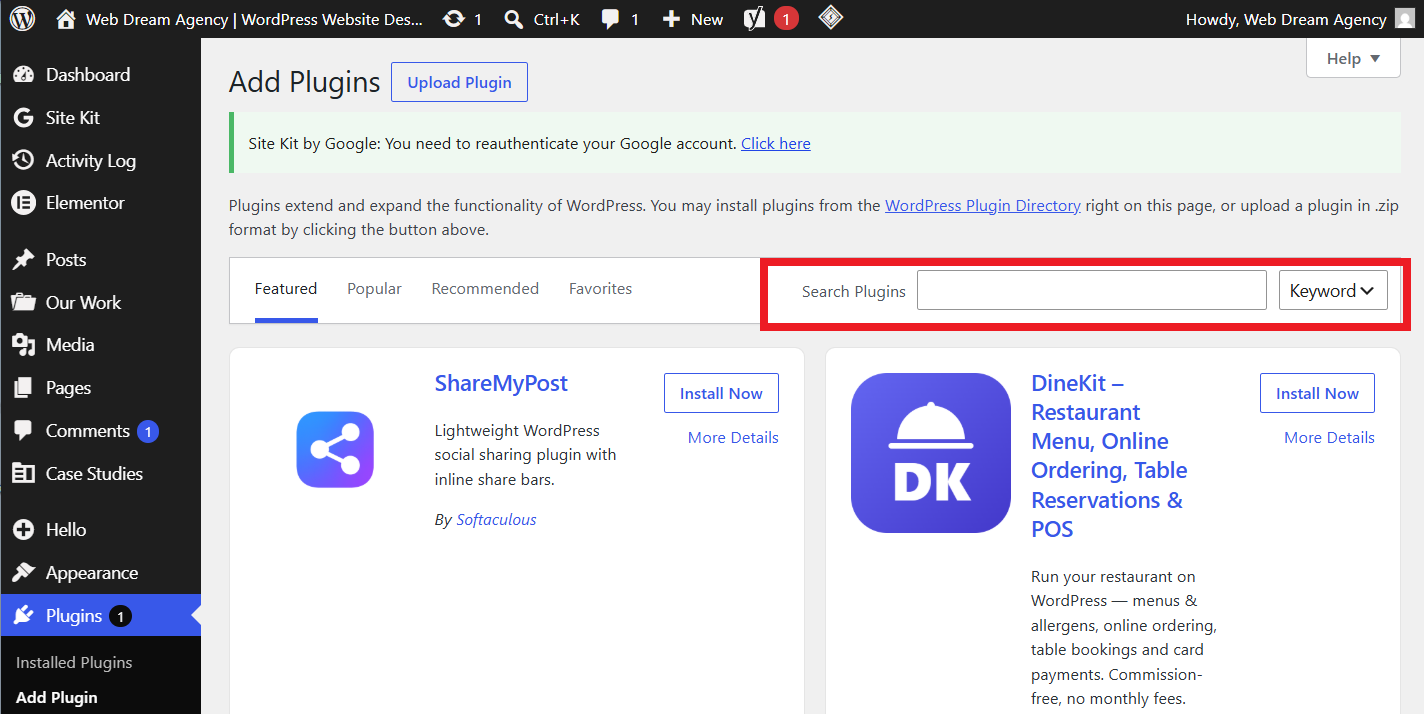Click the Comments count badge in sidebar
The height and width of the screenshot is (714, 1424).
coord(148,432)
